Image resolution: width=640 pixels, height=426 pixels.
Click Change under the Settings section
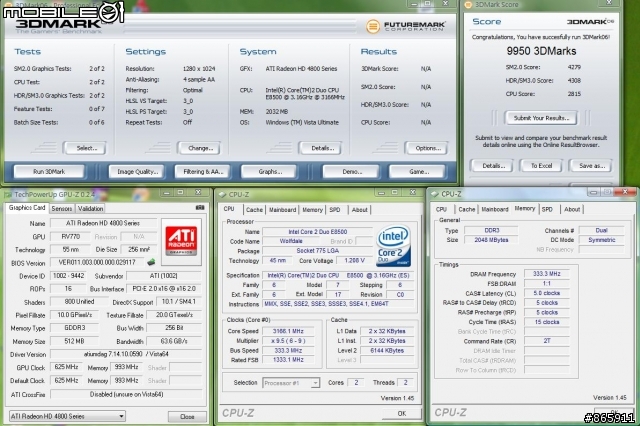point(200,148)
